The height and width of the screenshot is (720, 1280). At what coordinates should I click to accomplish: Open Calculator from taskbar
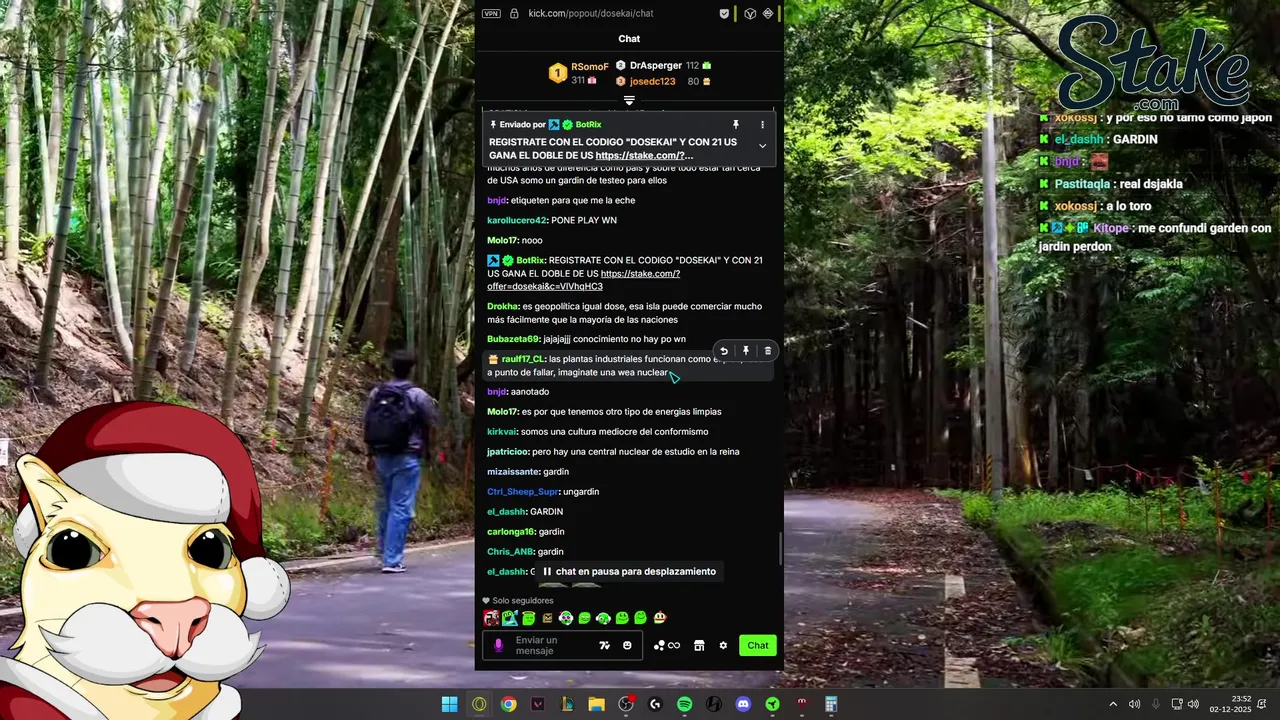point(831,704)
